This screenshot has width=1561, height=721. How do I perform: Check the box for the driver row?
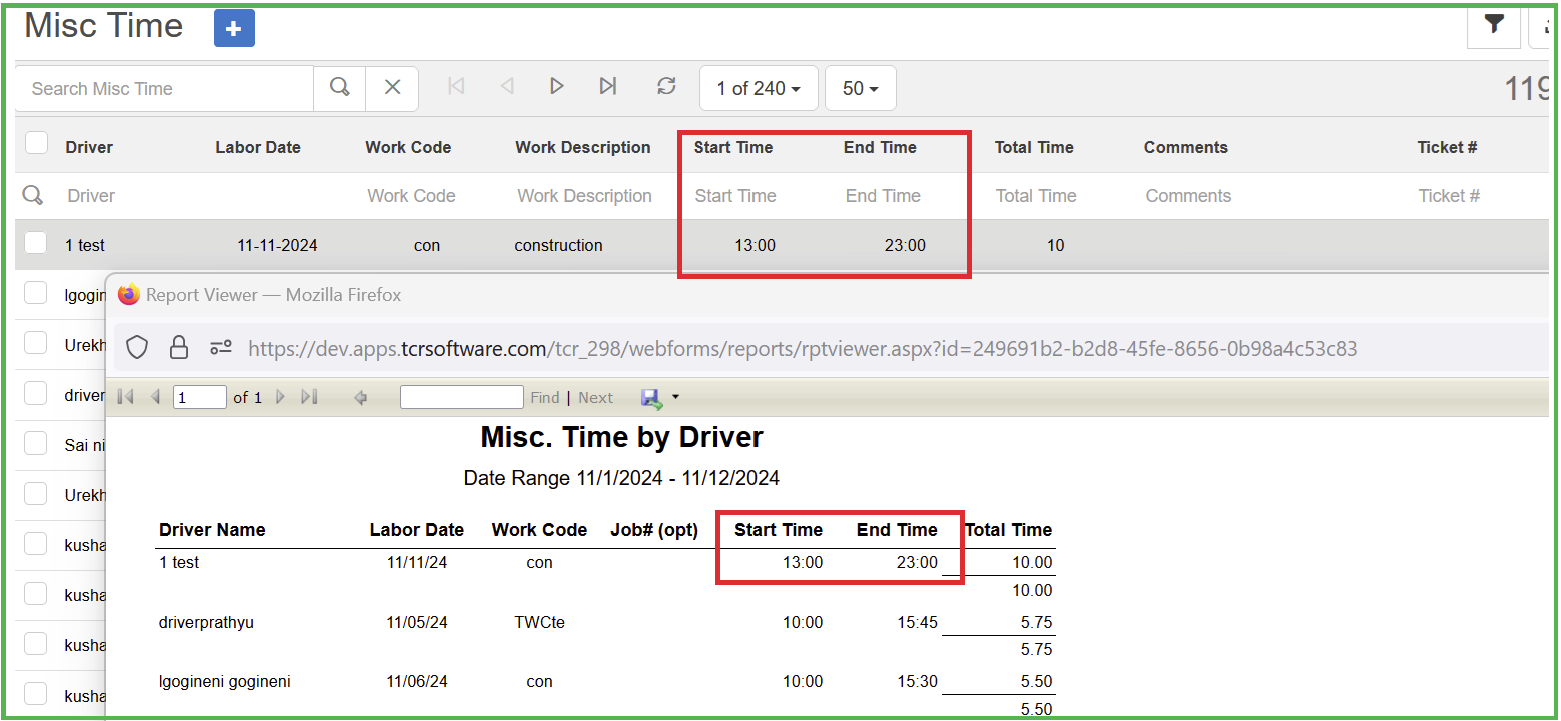[x=36, y=393]
